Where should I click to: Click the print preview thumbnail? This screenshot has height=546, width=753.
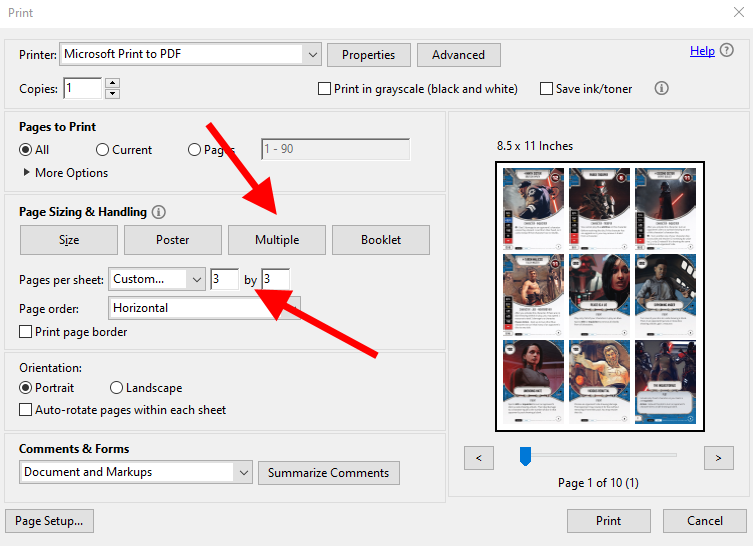pyautogui.click(x=600, y=296)
